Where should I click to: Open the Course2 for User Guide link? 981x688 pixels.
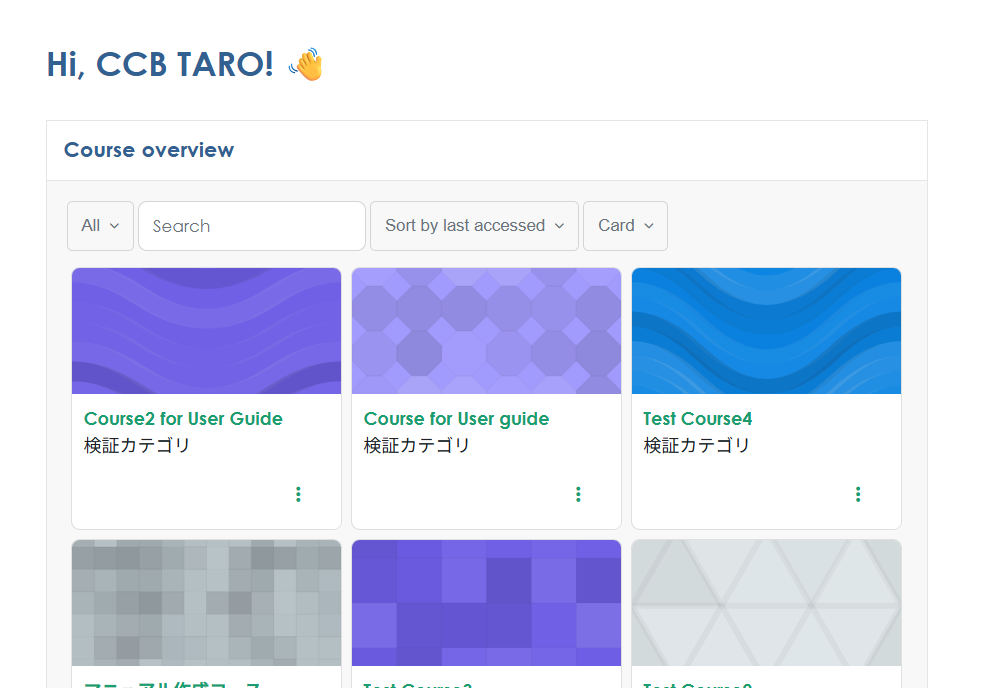click(x=183, y=419)
